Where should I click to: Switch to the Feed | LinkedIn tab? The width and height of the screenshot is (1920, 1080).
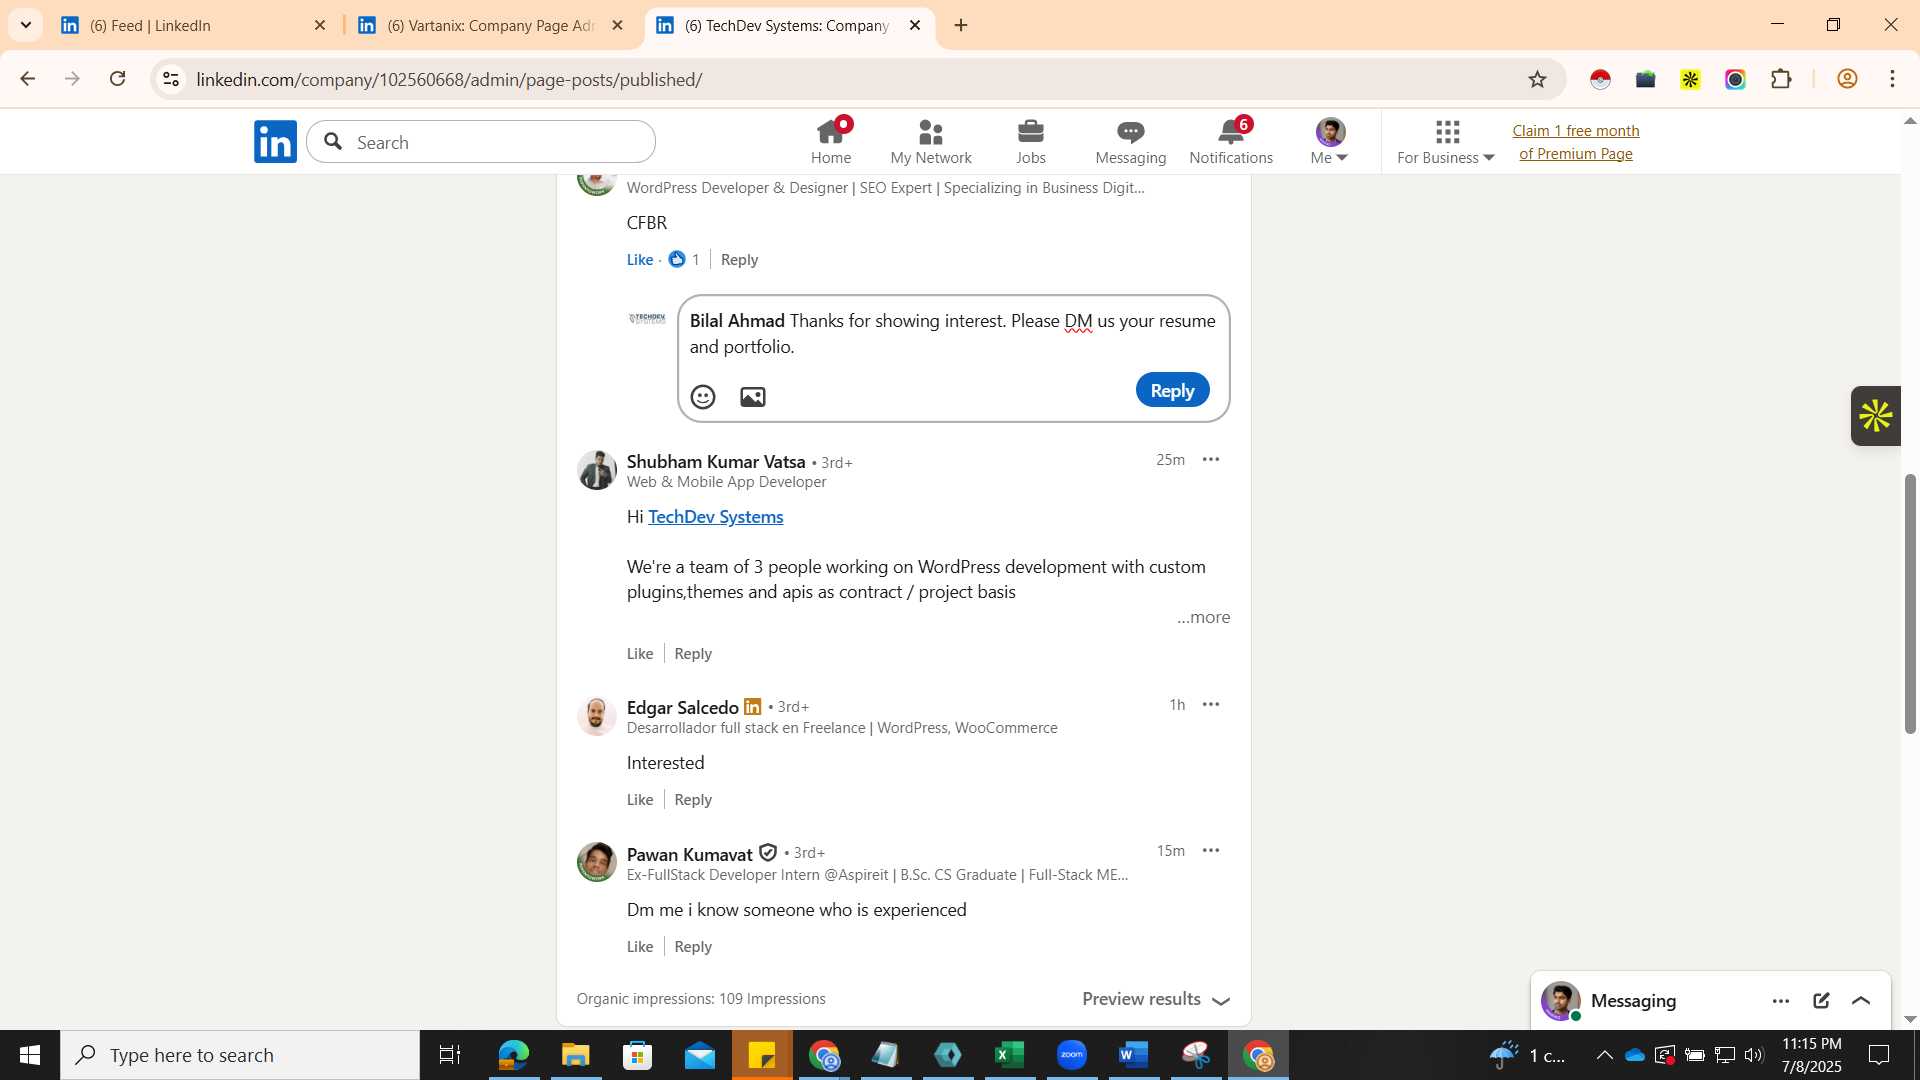[193, 25]
